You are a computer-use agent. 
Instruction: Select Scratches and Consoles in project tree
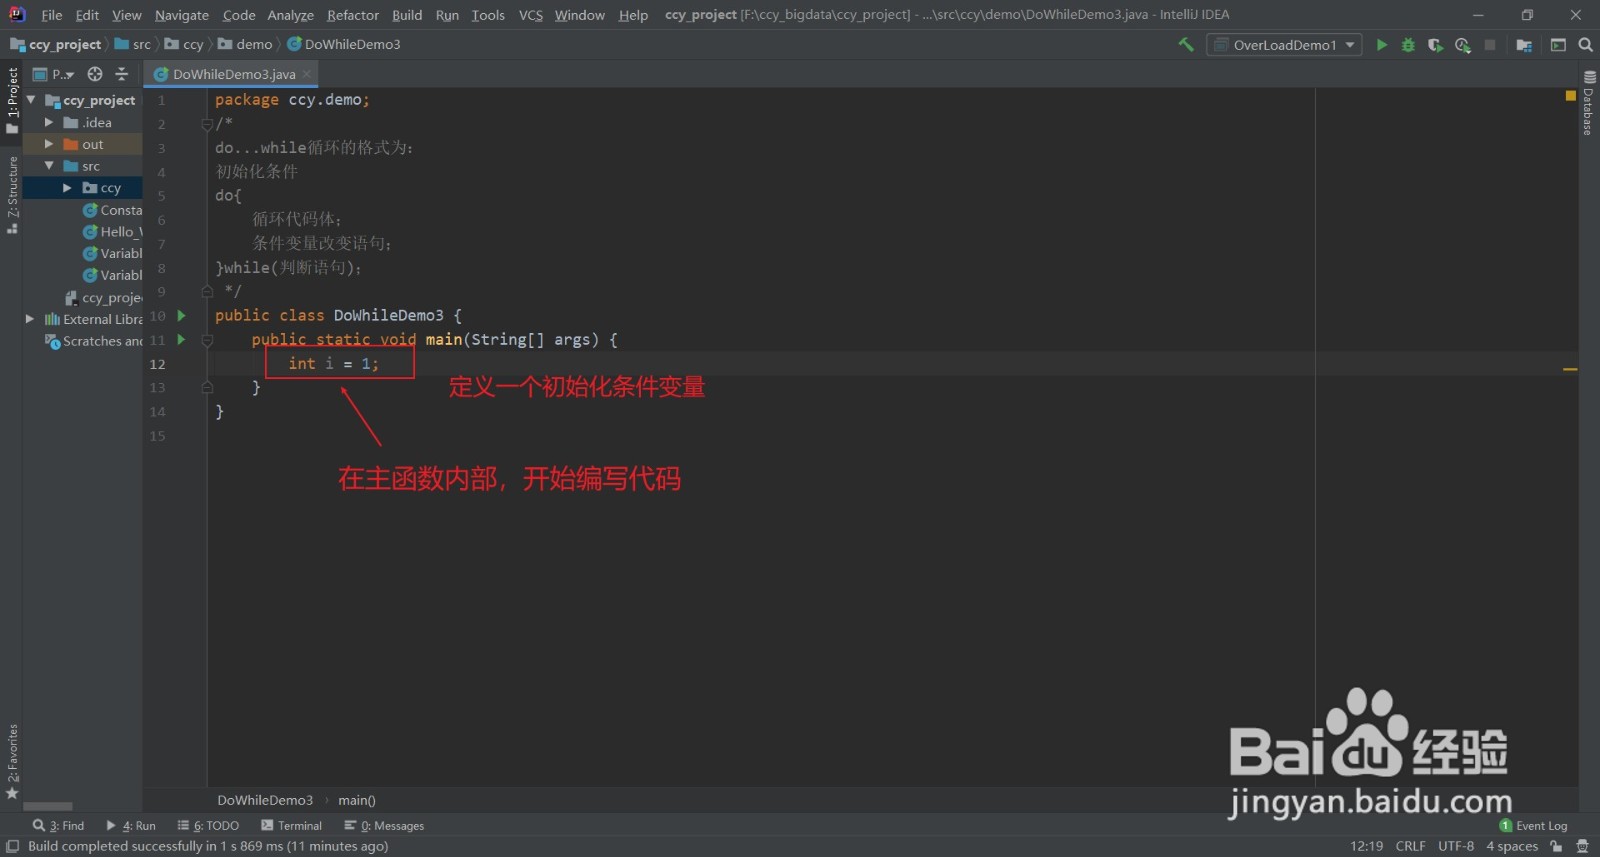pos(94,342)
